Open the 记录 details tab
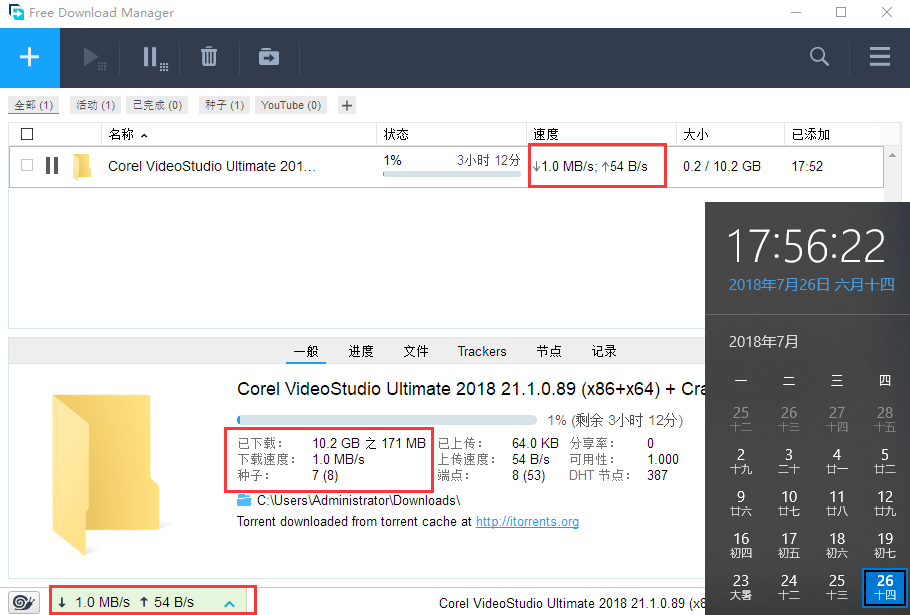The width and height of the screenshot is (910, 615). (x=604, y=351)
